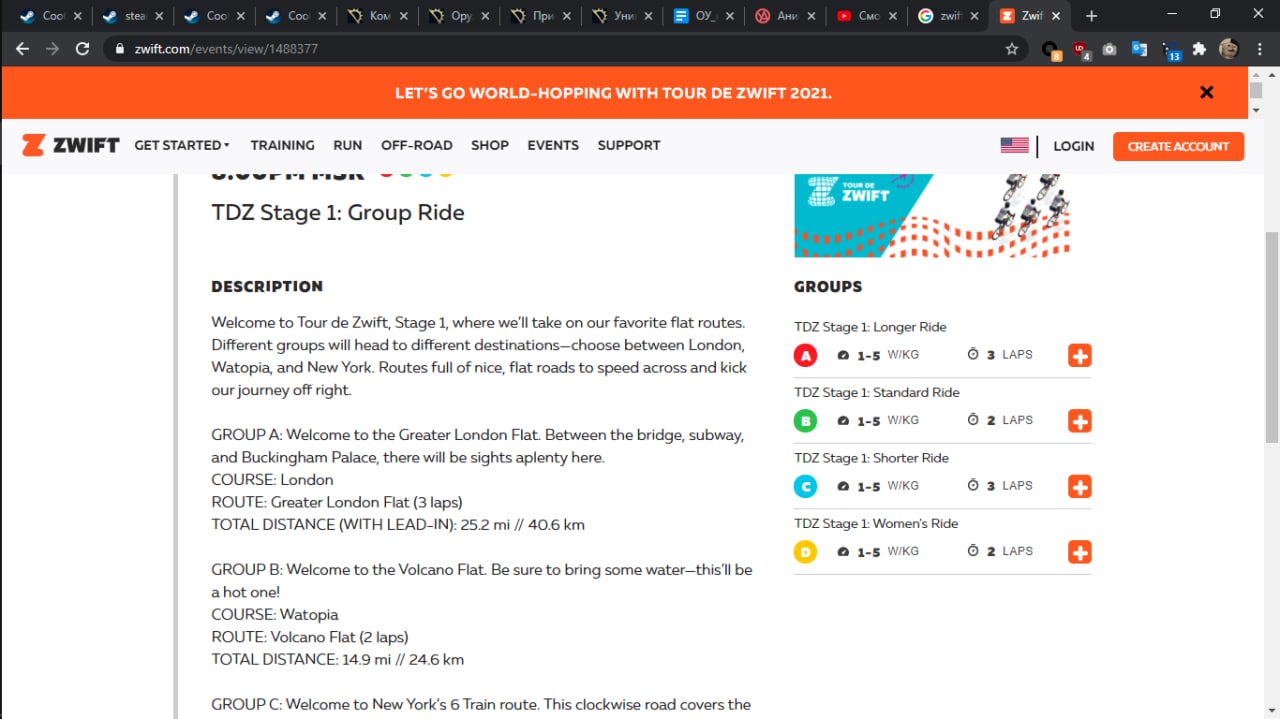Open the Google Translate extension

[1140, 48]
